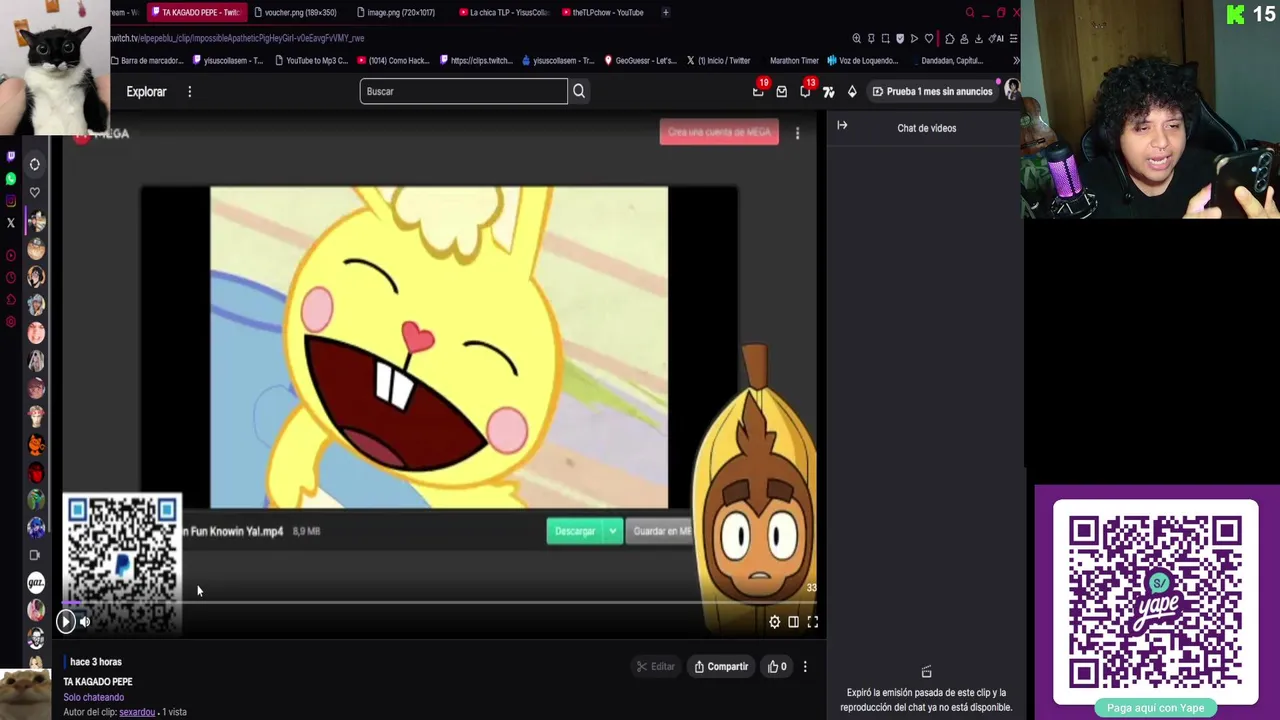Image resolution: width=1280 pixels, height=720 pixels.
Task: Click the Solo chateando category link
Action: (x=94, y=697)
